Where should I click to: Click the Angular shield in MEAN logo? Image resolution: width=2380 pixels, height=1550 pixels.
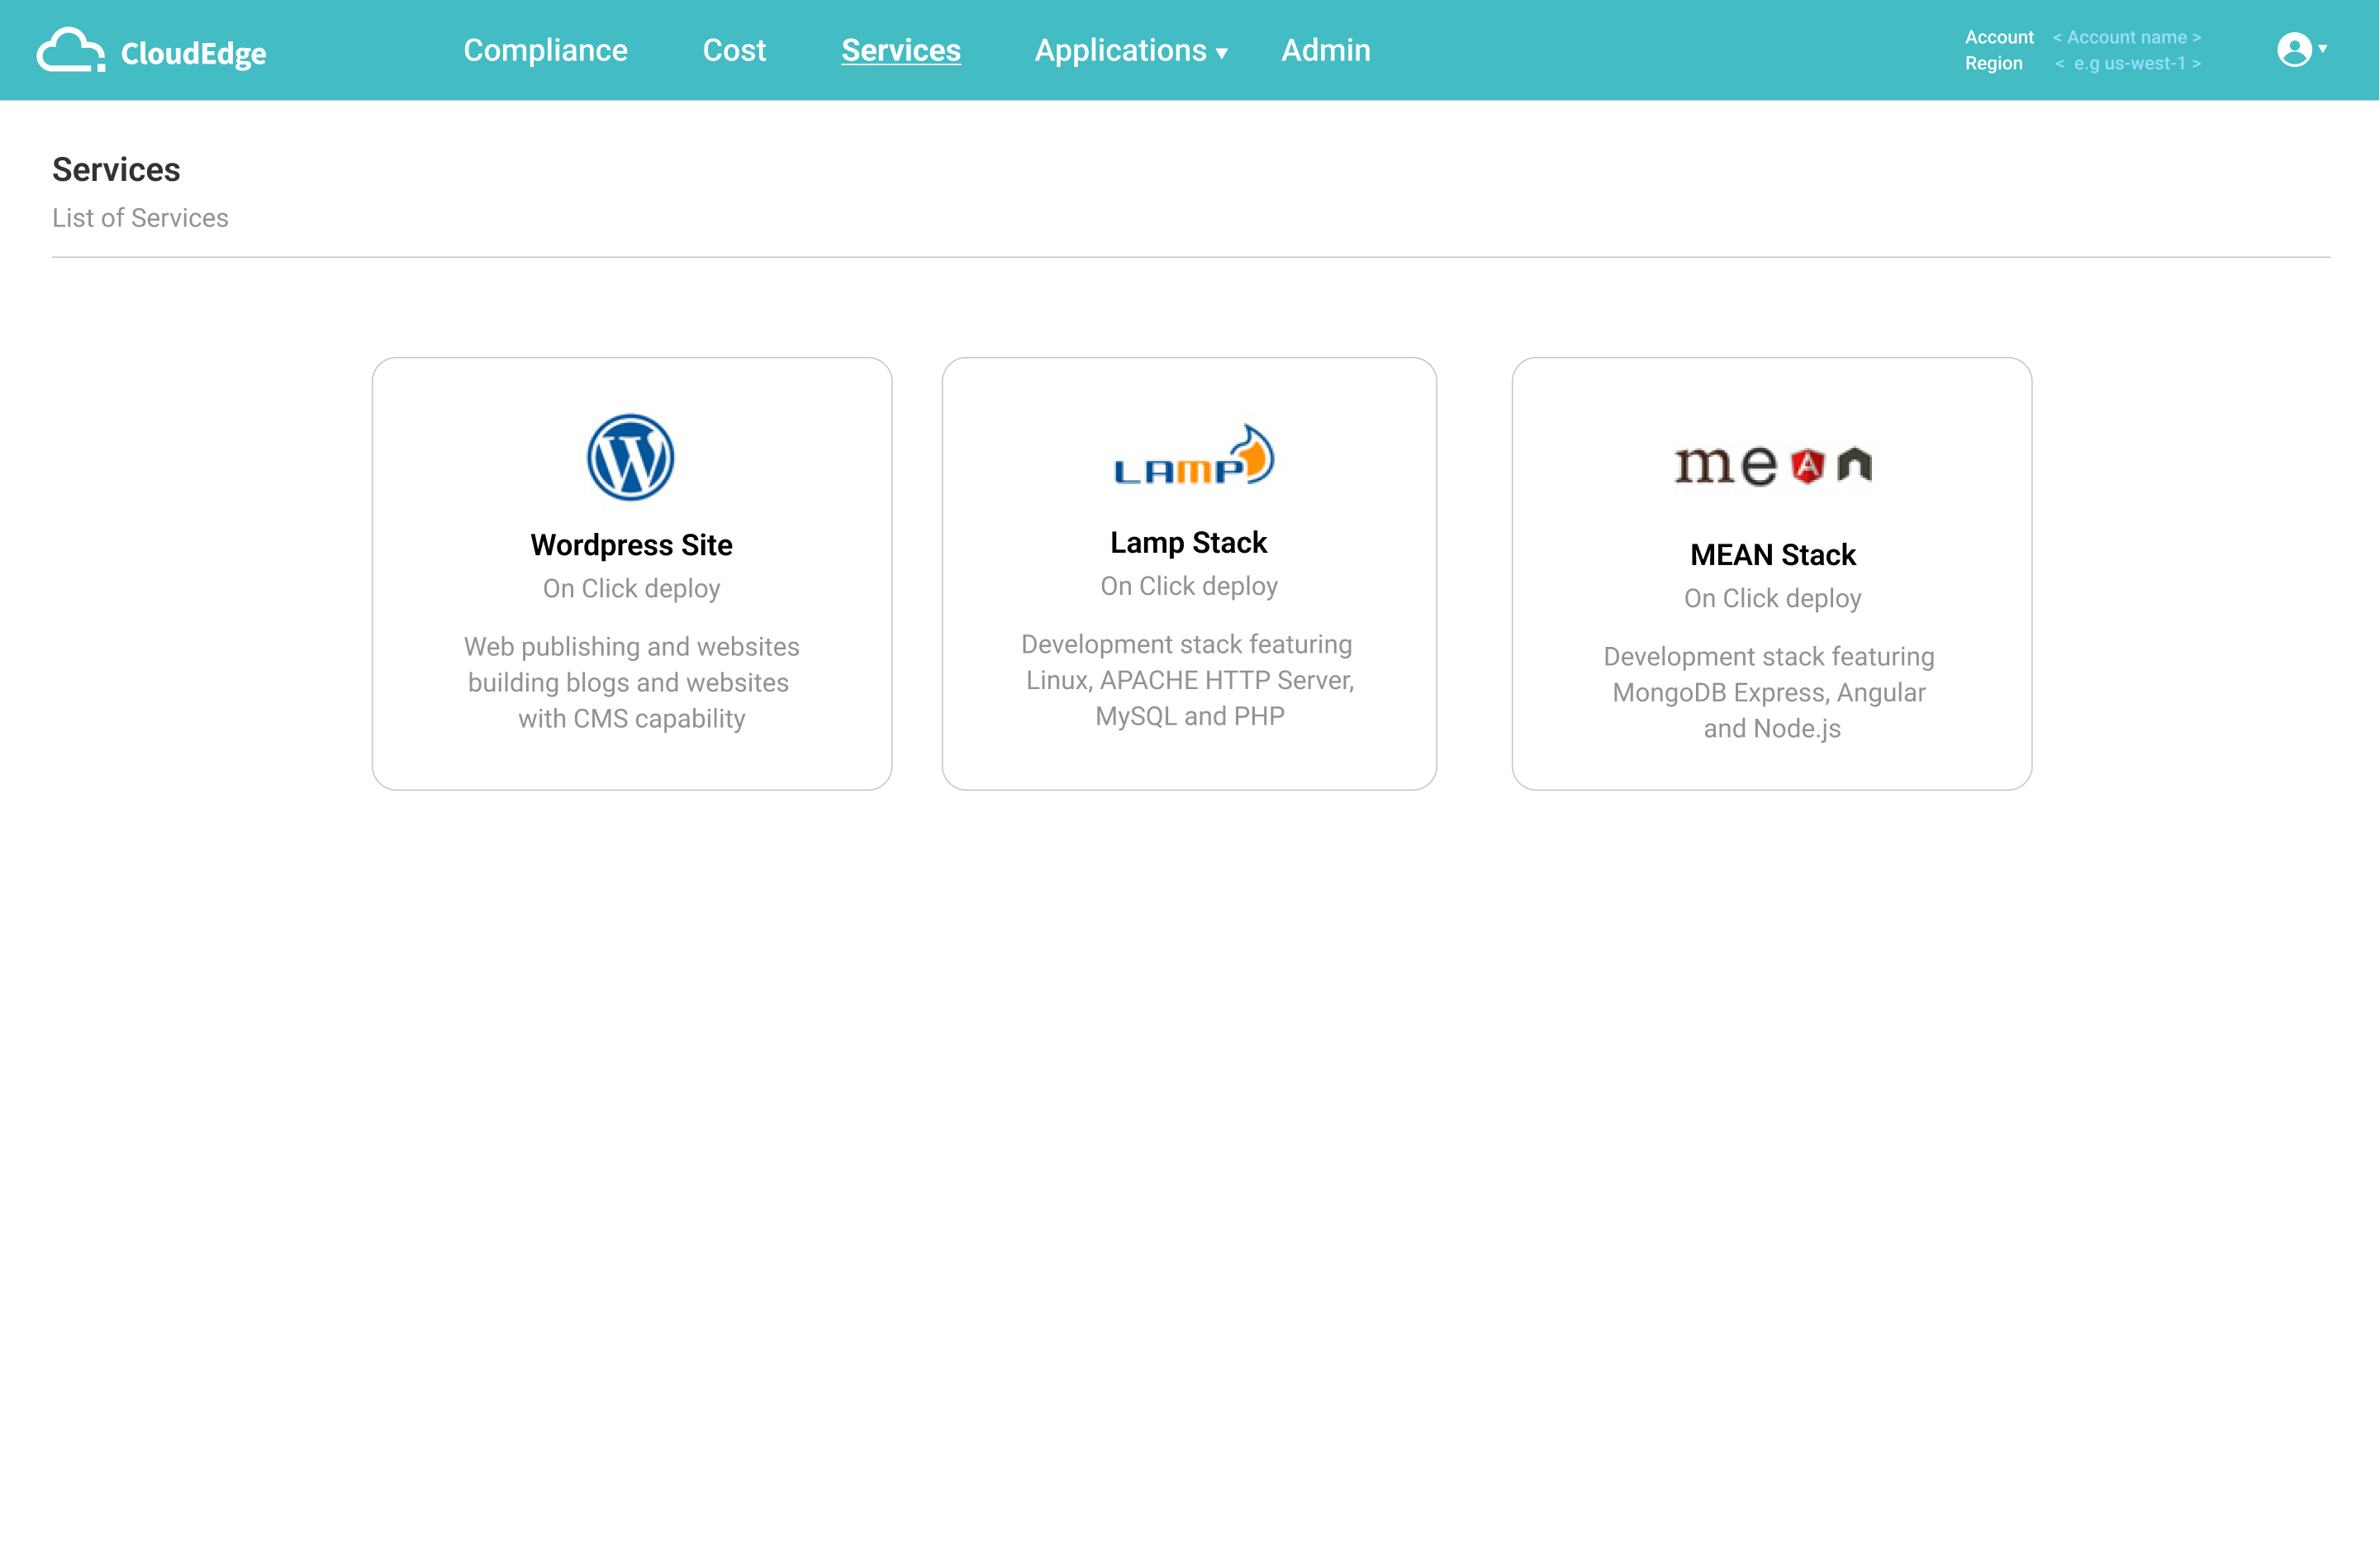pos(1807,466)
